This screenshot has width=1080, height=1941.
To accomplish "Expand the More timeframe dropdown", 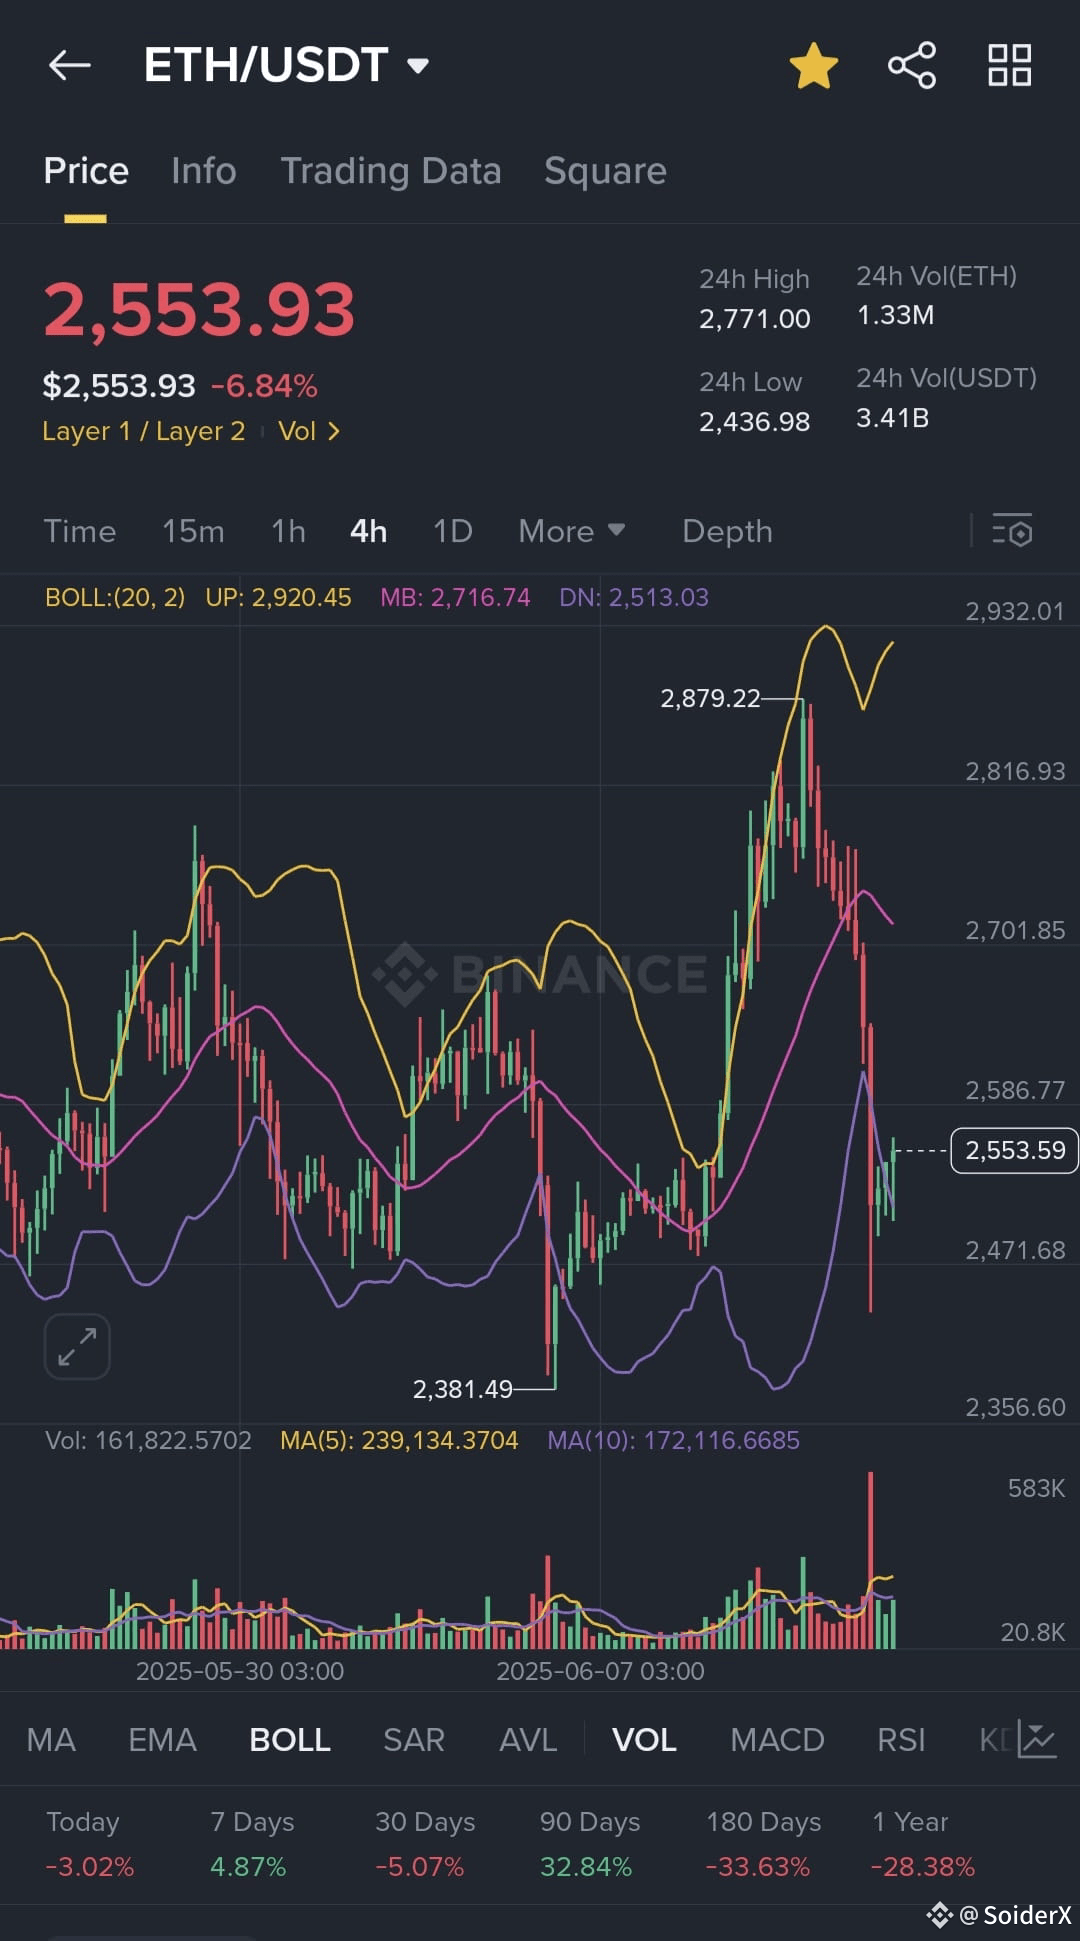I will click(572, 531).
